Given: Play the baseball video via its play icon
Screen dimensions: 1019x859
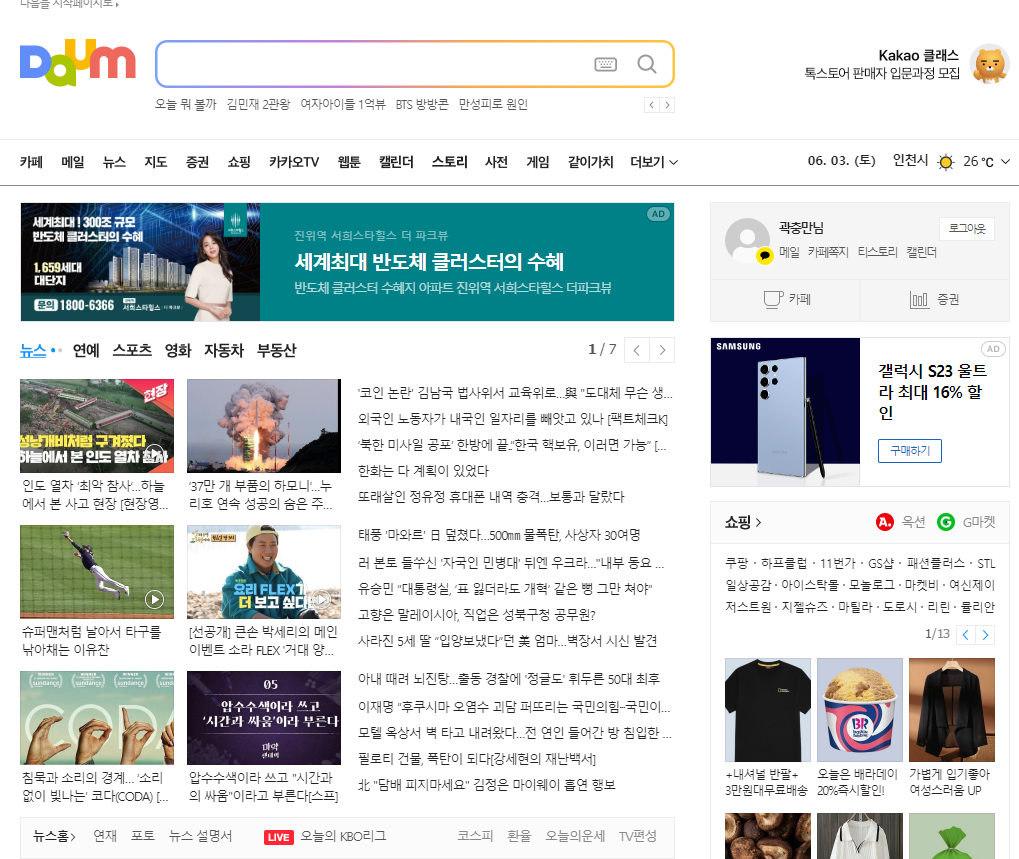Looking at the screenshot, I should pos(154,598).
